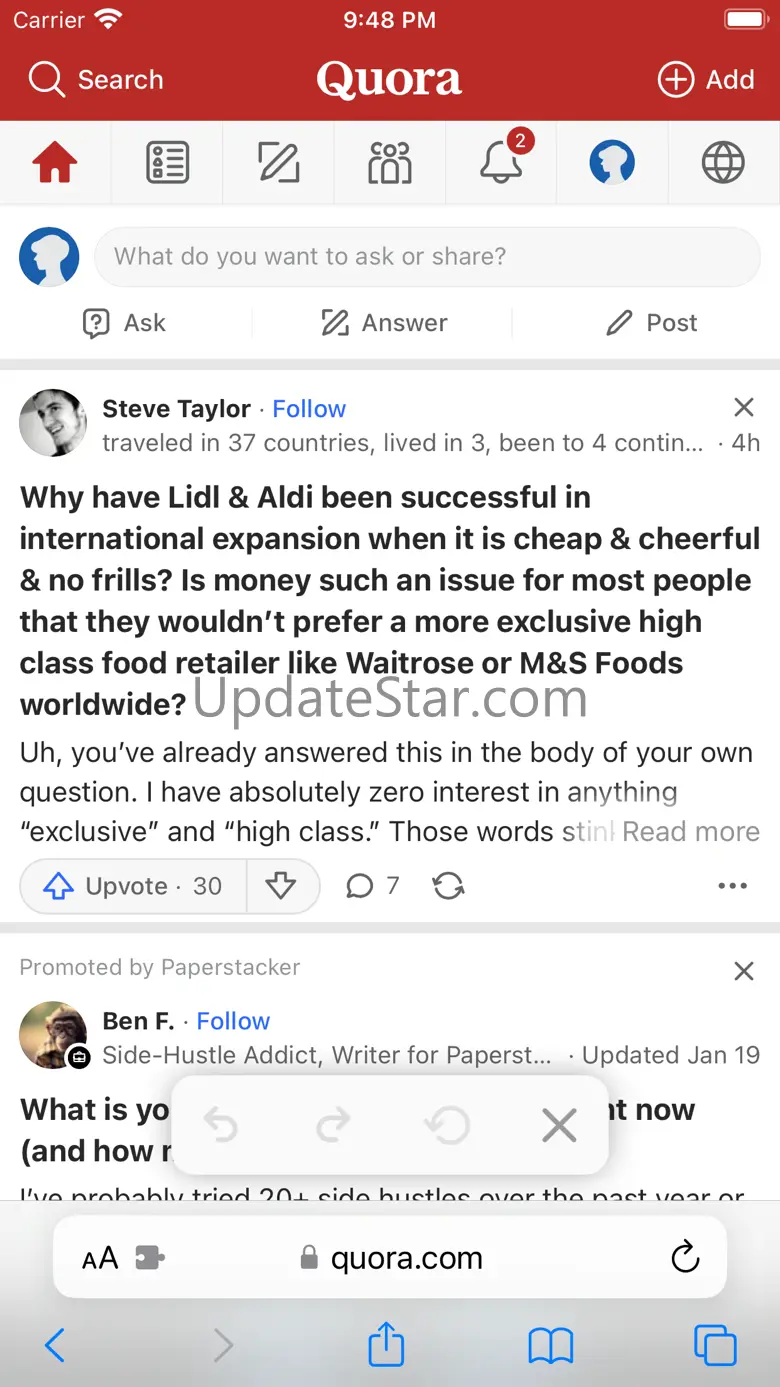Screen dimensions: 780x1387
Task: Tap the Search field in header
Action: (97, 80)
